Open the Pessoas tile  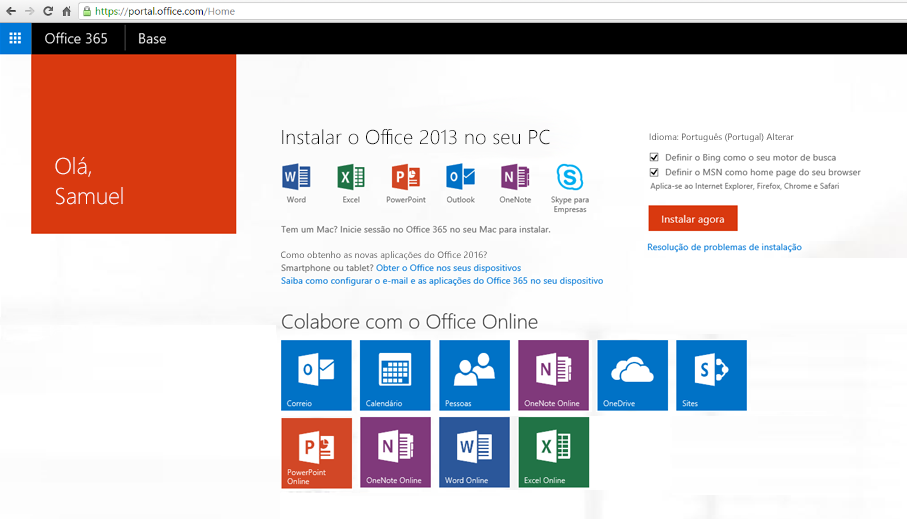point(474,375)
